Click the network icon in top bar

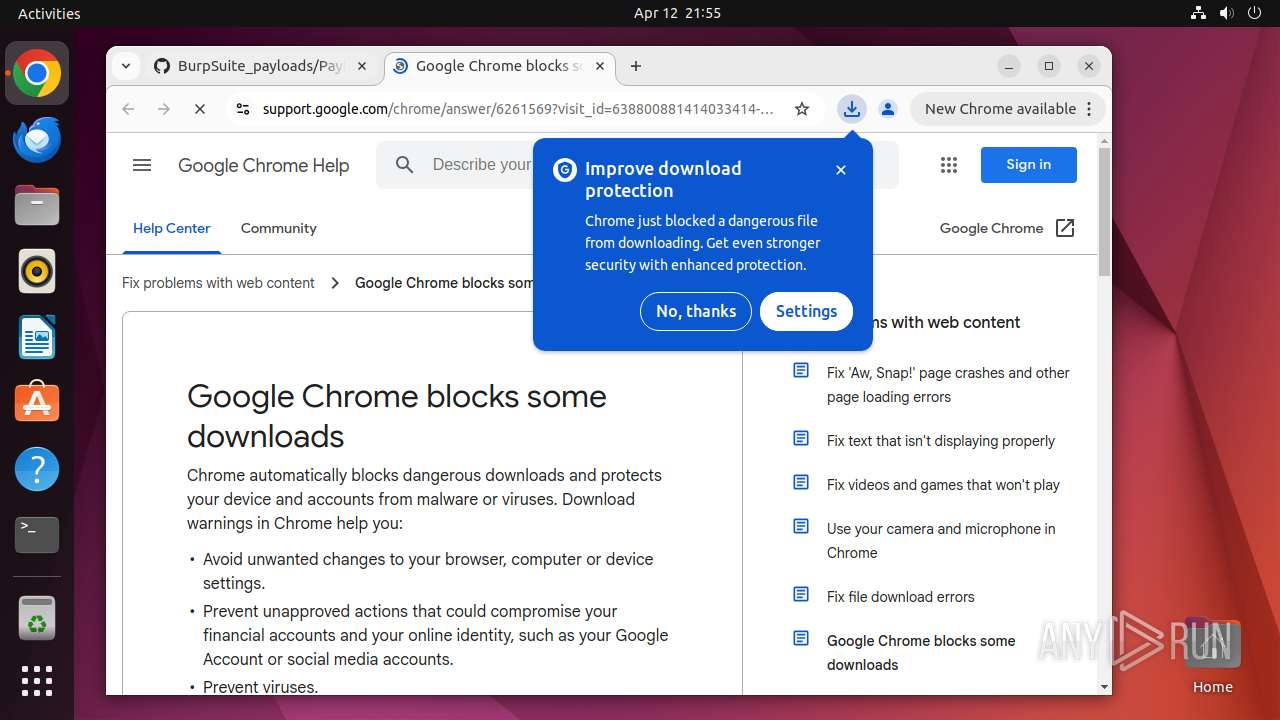pos(1198,13)
